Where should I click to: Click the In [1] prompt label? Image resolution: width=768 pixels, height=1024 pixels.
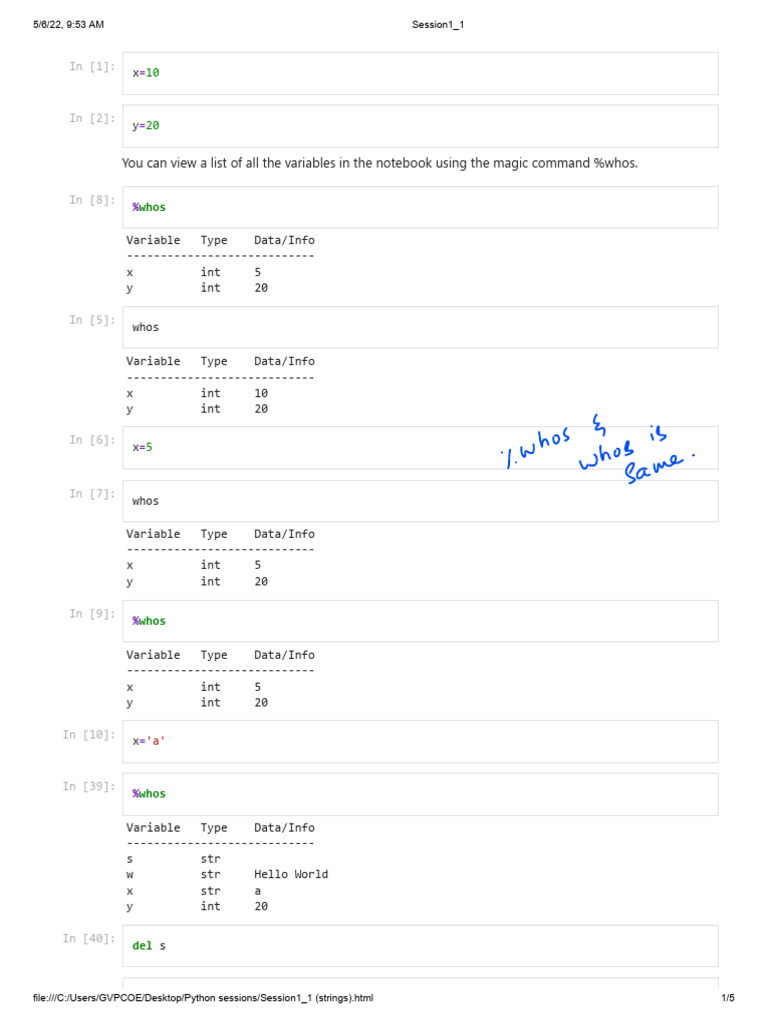[92, 66]
